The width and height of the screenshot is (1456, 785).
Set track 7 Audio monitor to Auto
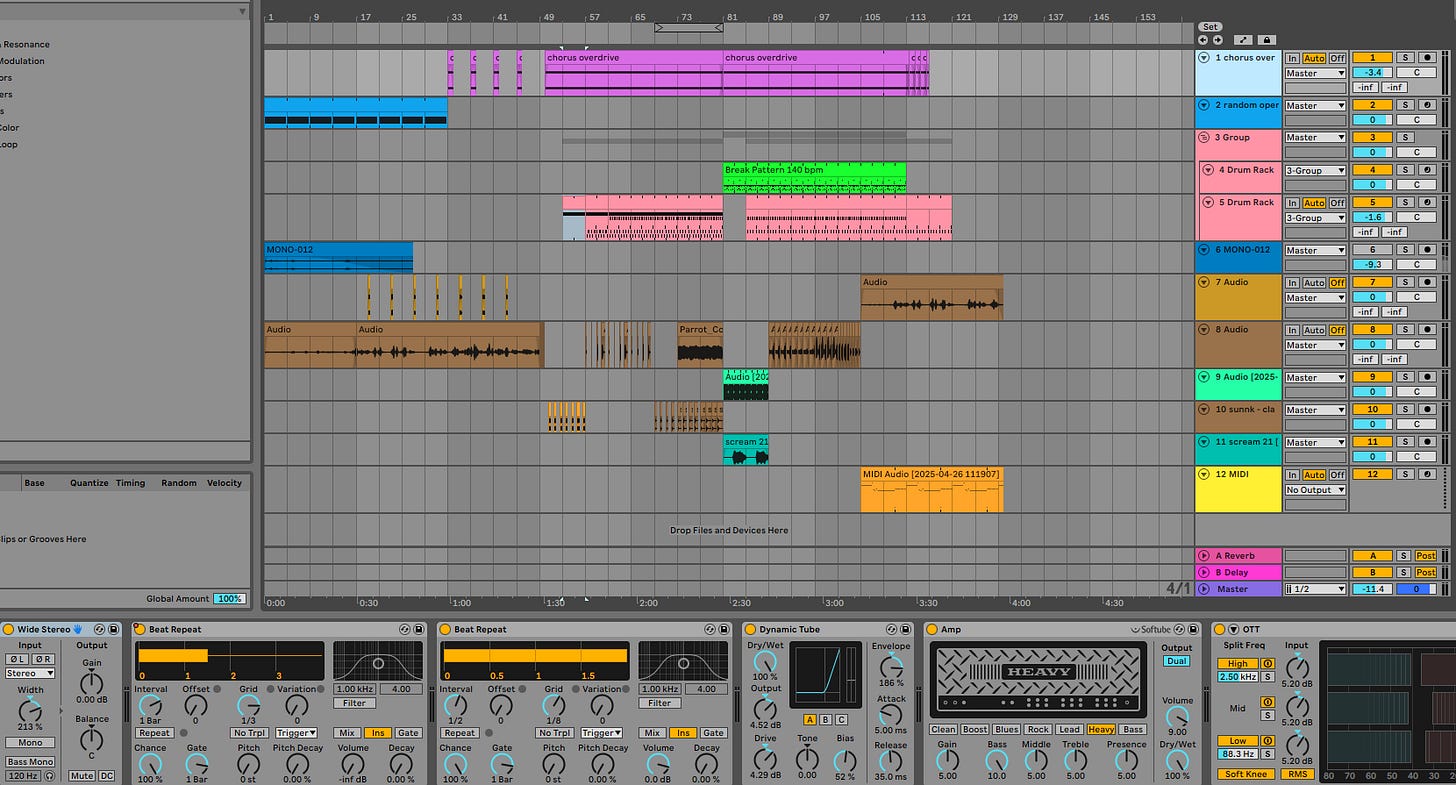(1314, 283)
